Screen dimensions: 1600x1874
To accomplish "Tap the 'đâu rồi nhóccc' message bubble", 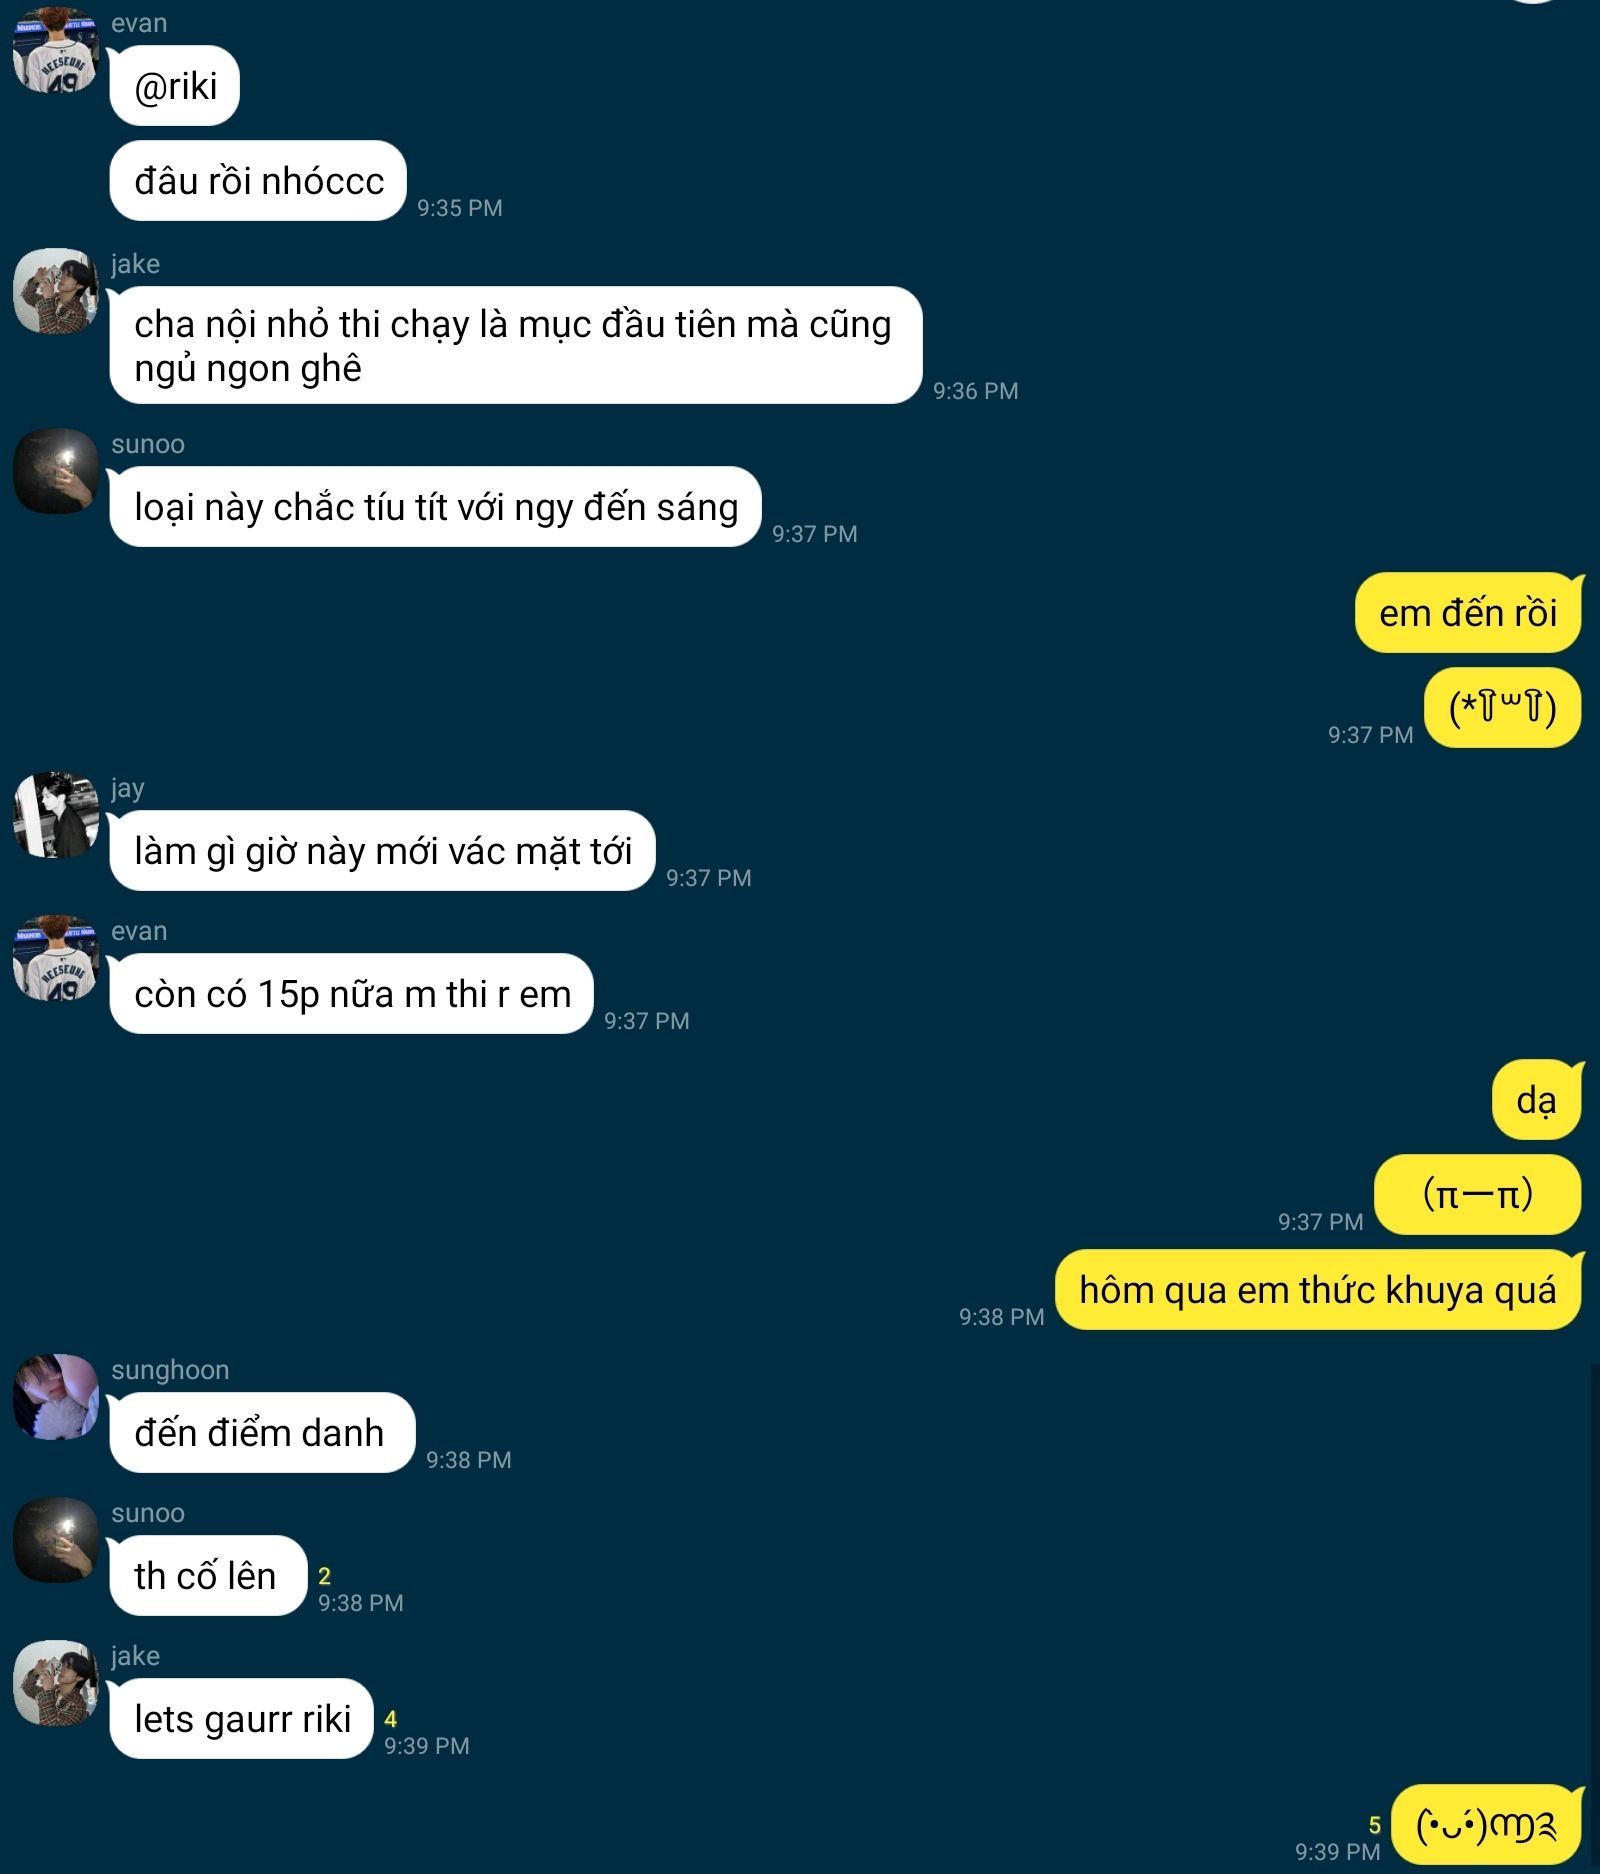I will [x=258, y=181].
